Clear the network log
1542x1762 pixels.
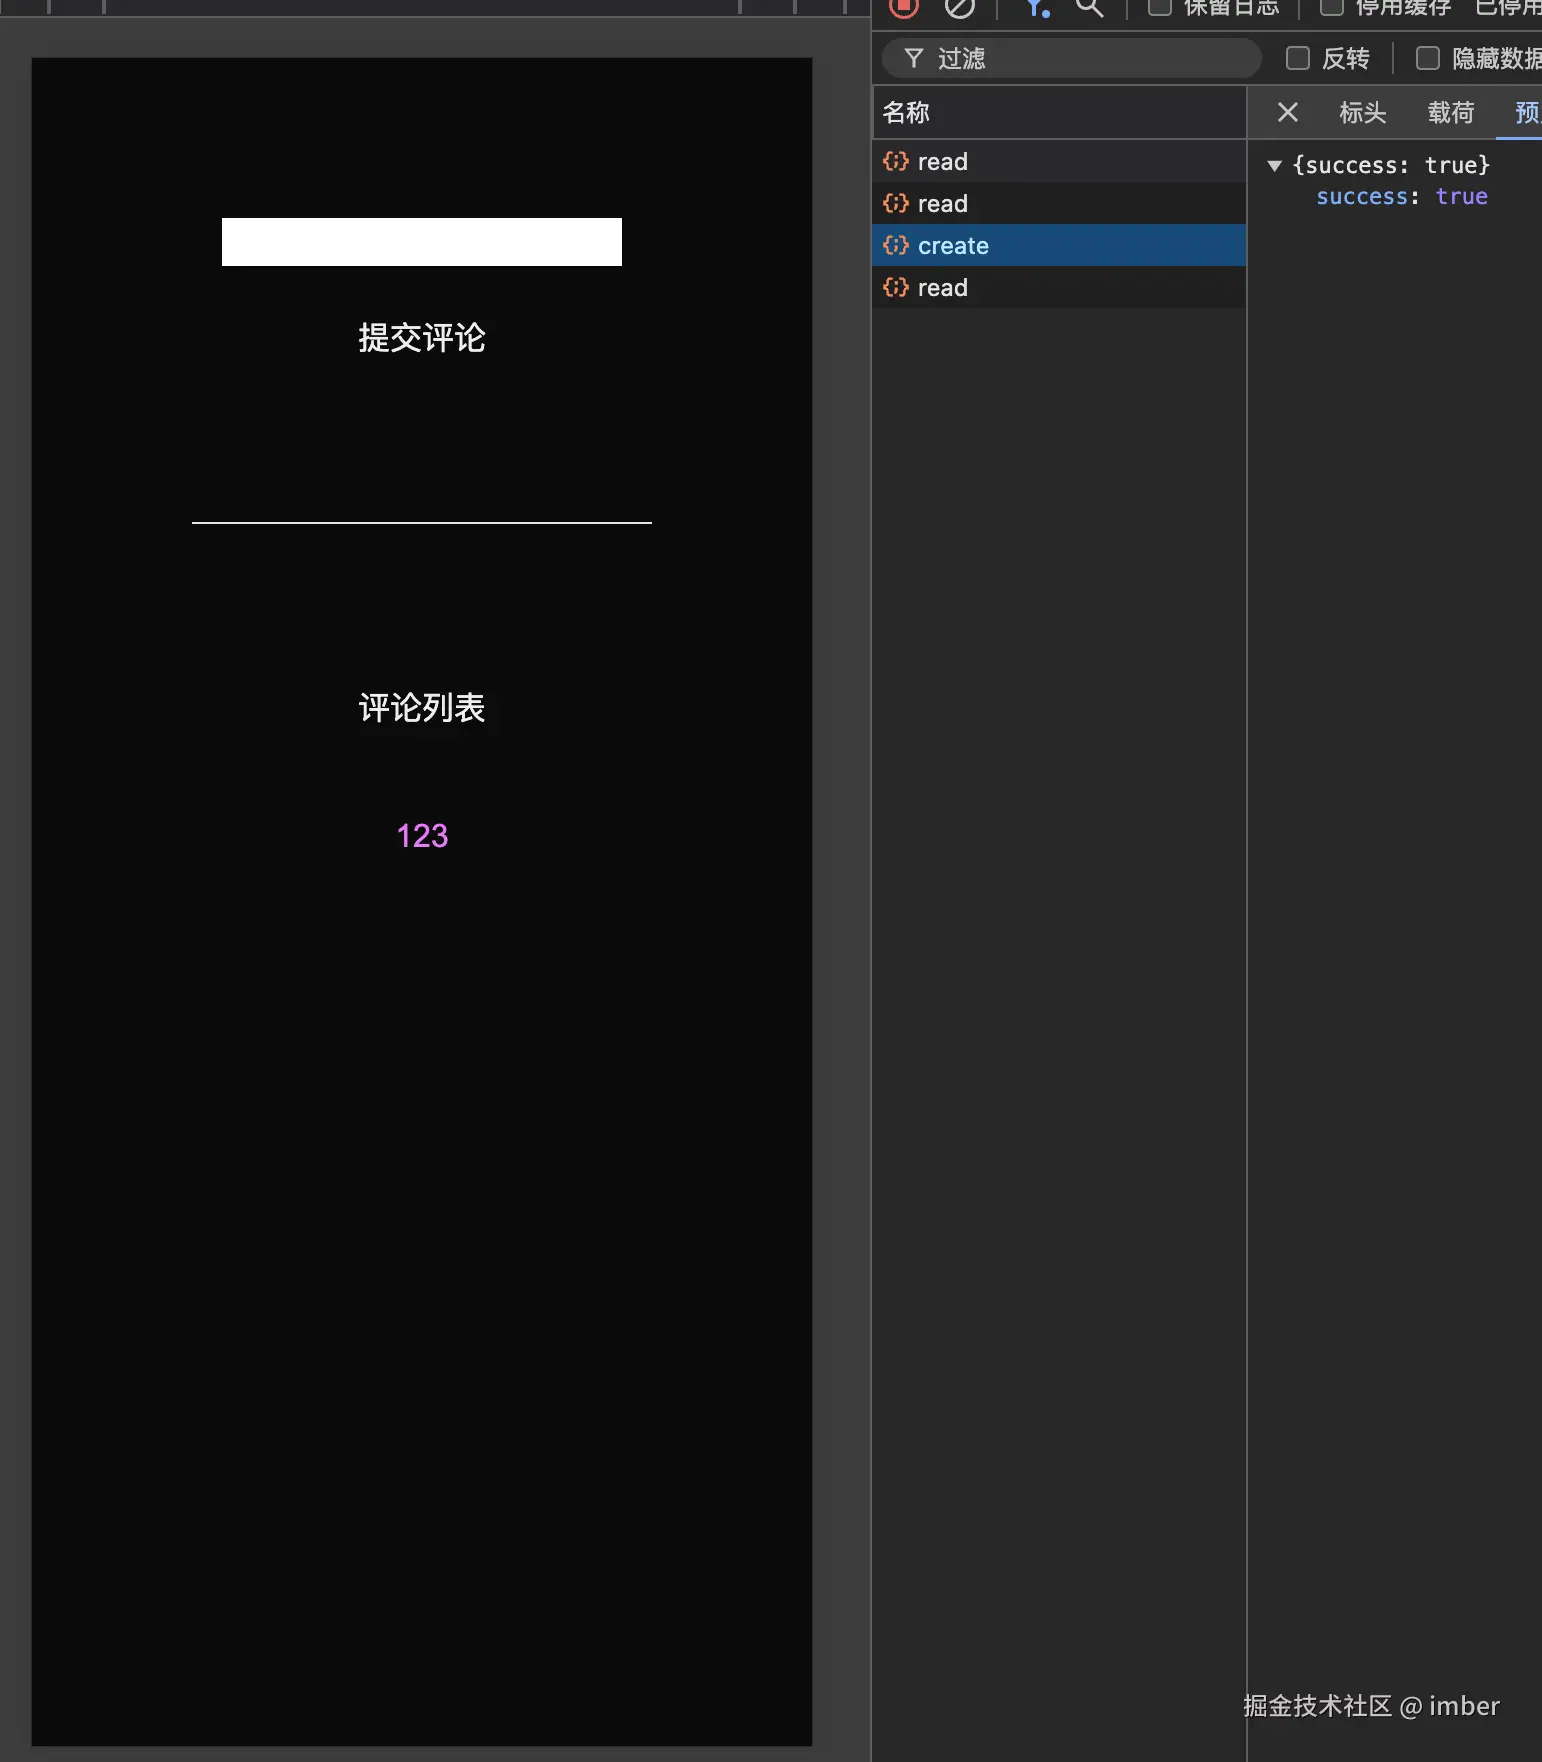pyautogui.click(x=959, y=8)
